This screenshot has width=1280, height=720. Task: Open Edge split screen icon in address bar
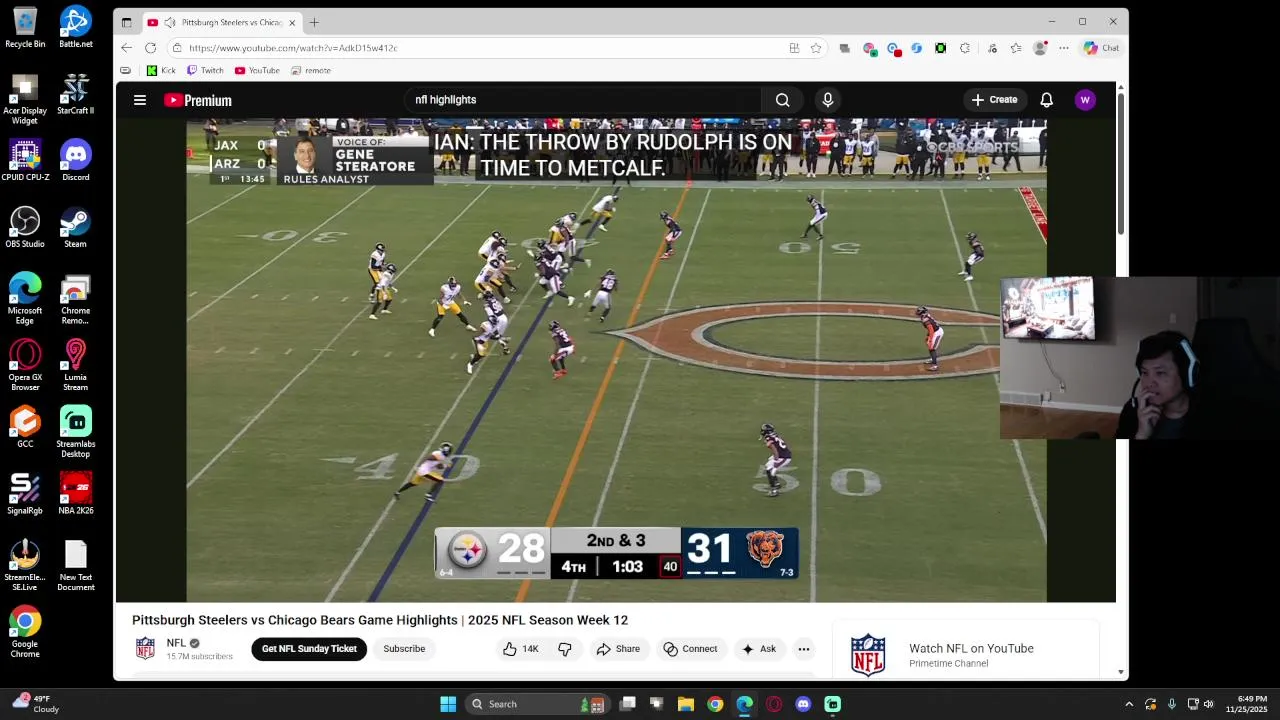click(x=794, y=48)
